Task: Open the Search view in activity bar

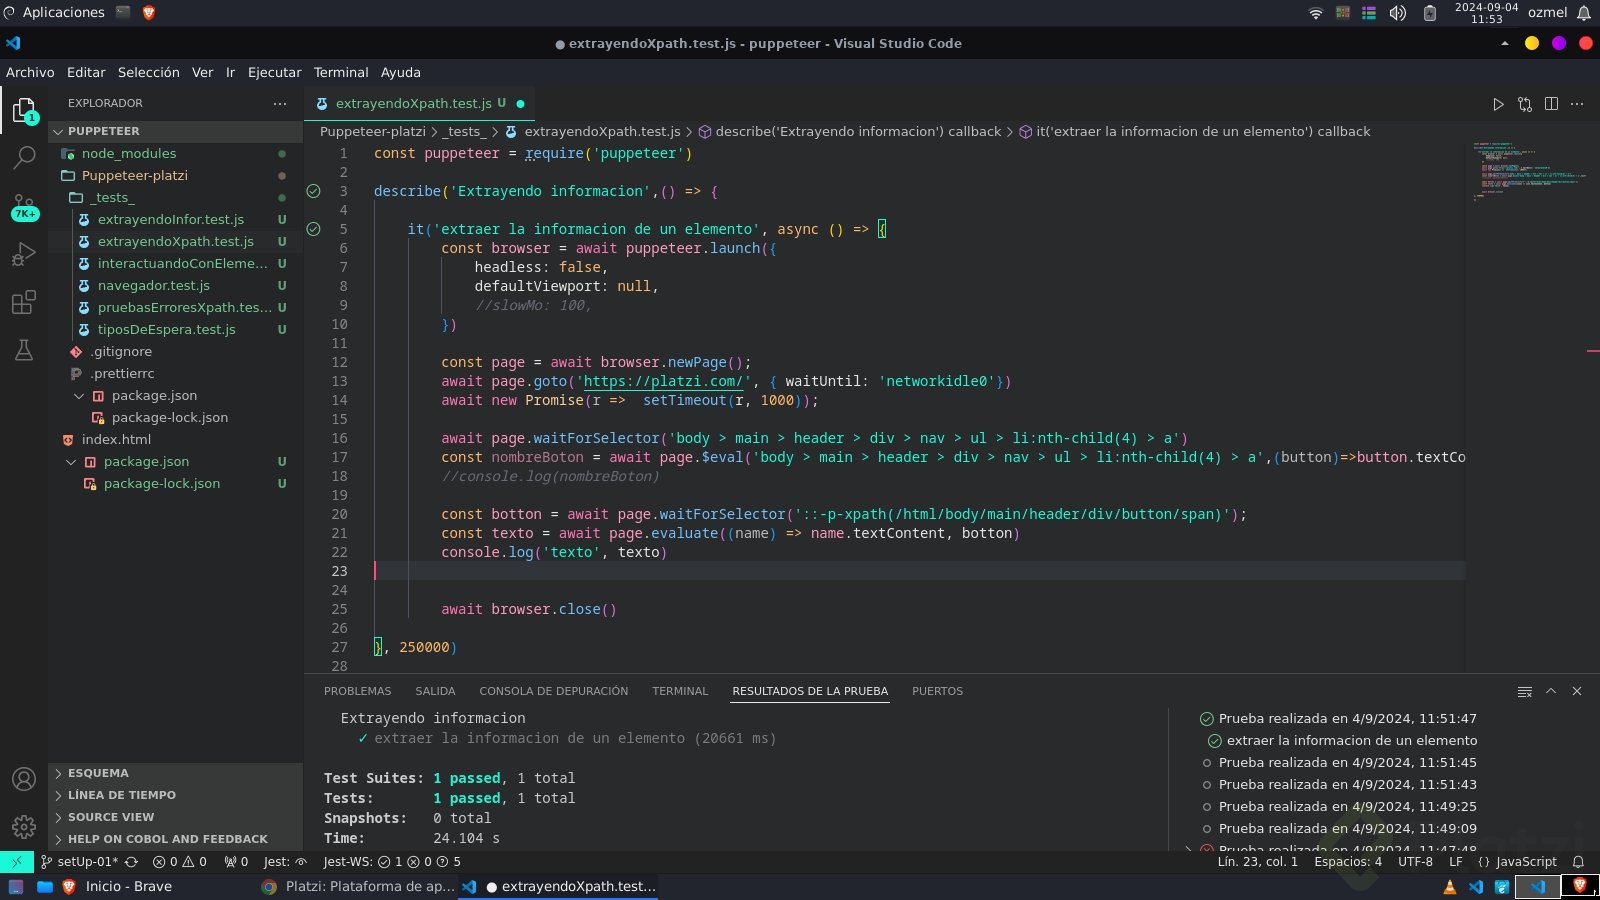Action: tap(24, 157)
